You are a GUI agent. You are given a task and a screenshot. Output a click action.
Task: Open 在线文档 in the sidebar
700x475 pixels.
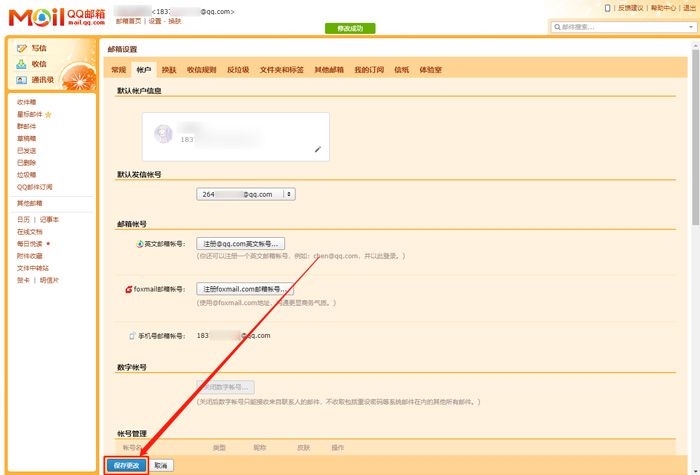click(29, 232)
